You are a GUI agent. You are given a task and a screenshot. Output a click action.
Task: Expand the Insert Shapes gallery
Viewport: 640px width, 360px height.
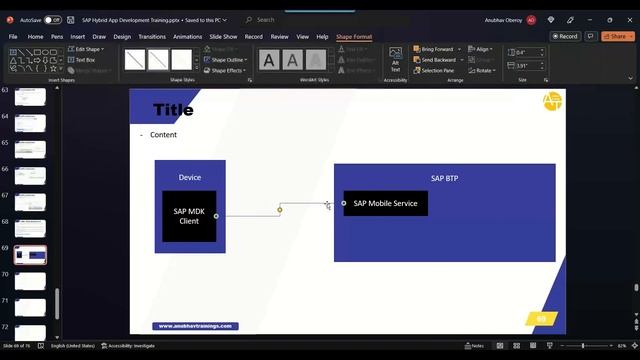tap(61, 69)
